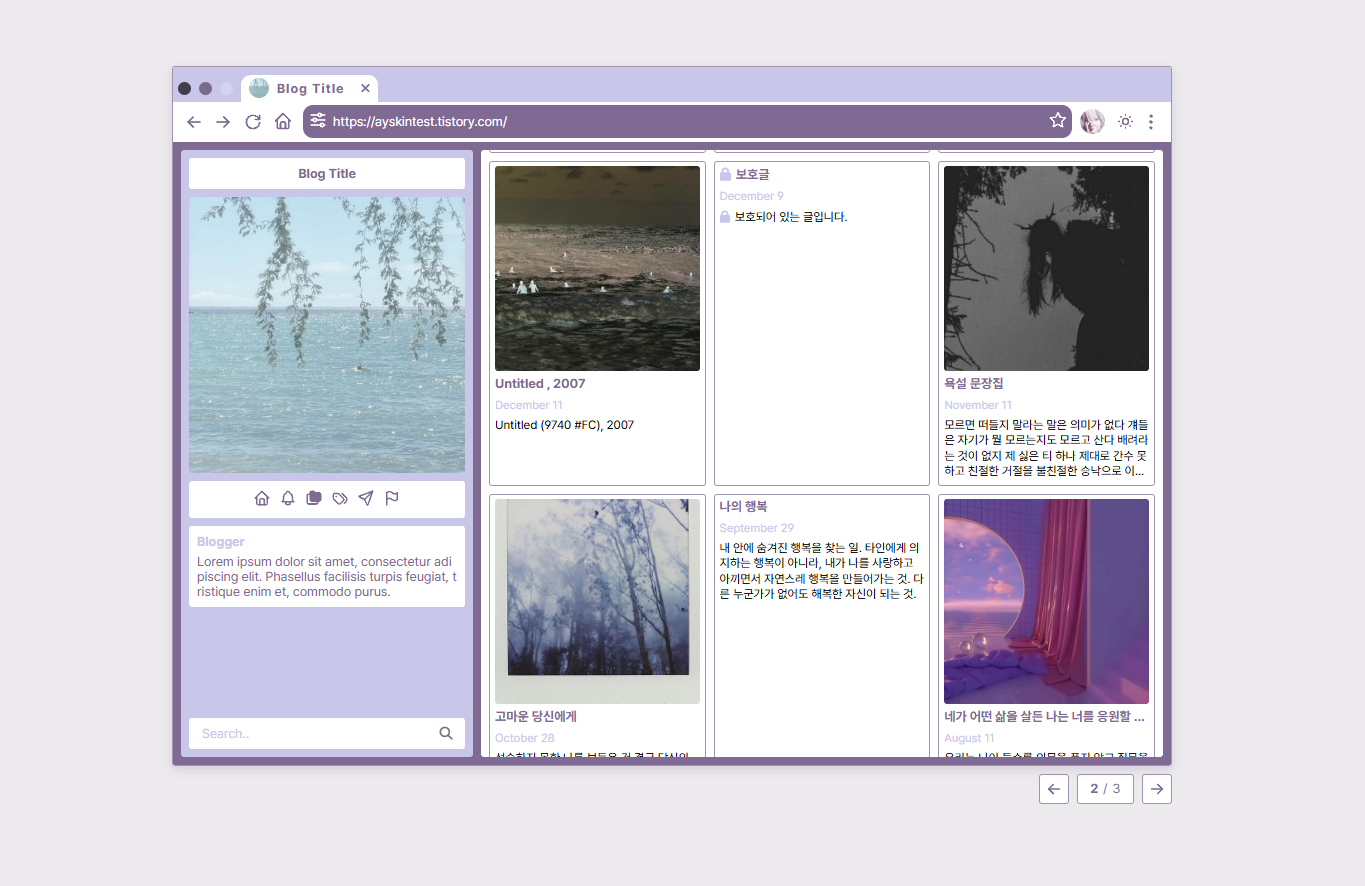This screenshot has height=886, width=1365.
Task: Click the 'September 29' date text
Action: (x=757, y=528)
